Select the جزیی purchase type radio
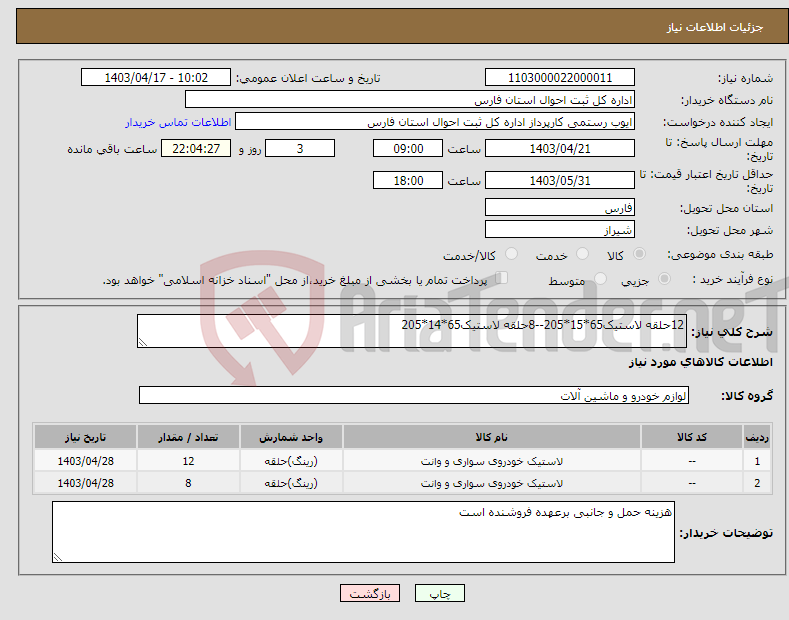The width and height of the screenshot is (789, 620). pyautogui.click(x=664, y=279)
